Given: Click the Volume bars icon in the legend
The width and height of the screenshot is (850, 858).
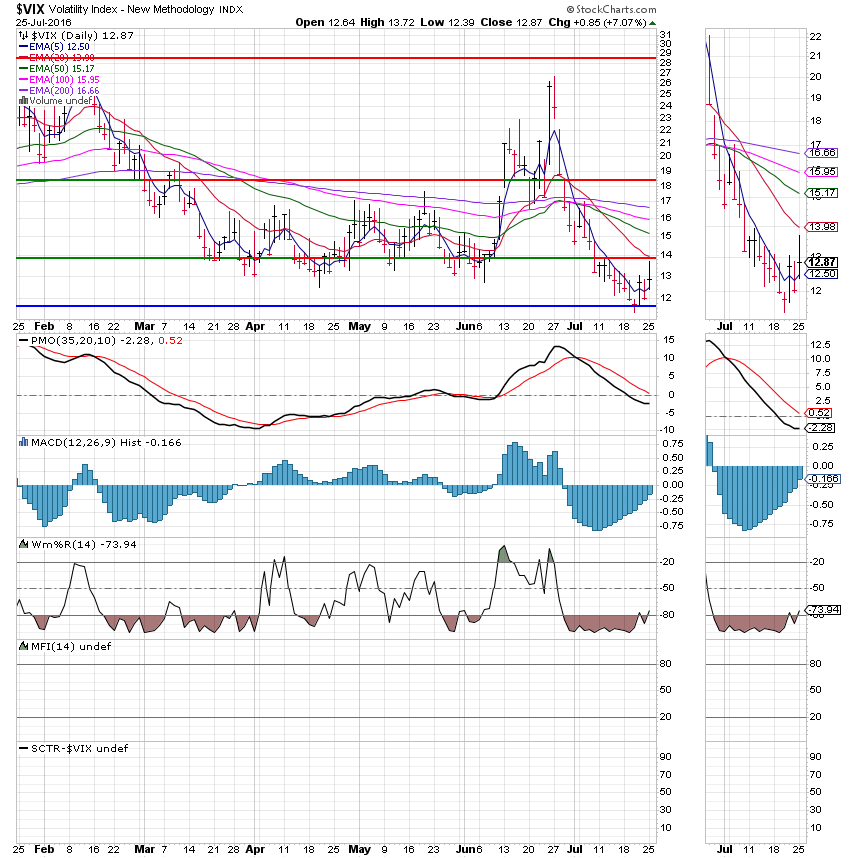Looking at the screenshot, I should click(23, 100).
